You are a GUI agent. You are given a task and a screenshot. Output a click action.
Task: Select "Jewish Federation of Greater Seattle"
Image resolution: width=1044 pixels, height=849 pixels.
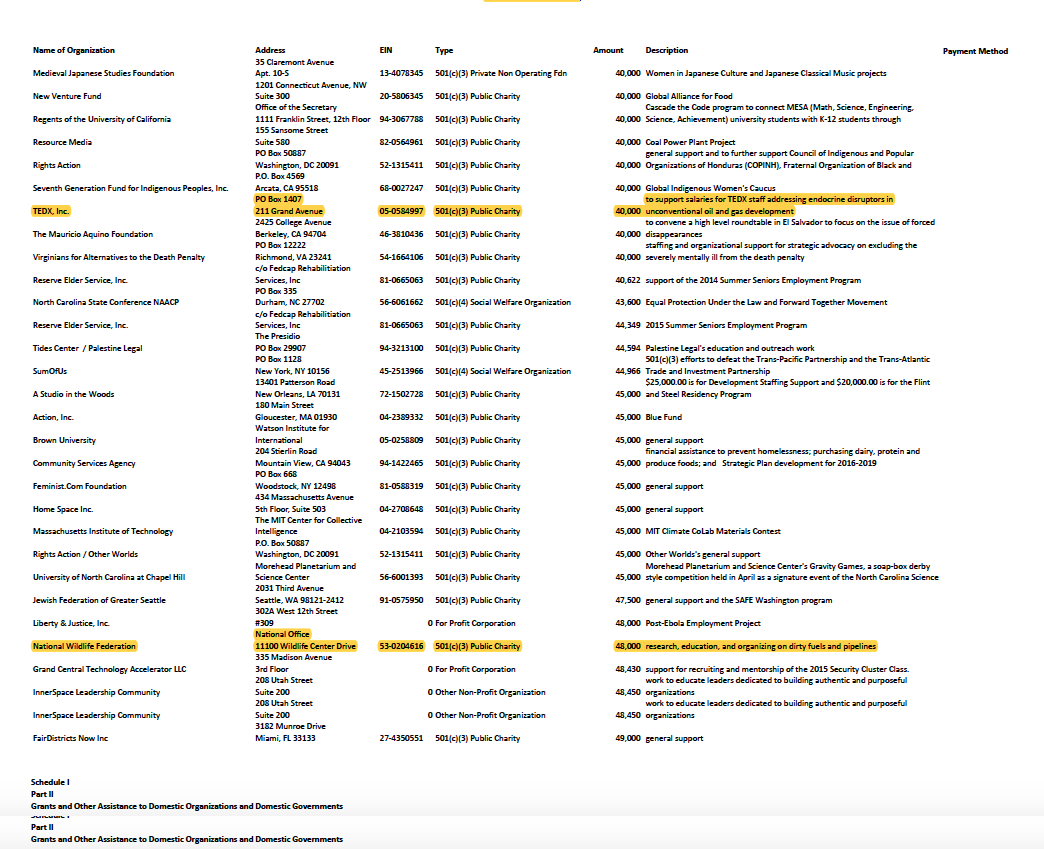tap(99, 600)
